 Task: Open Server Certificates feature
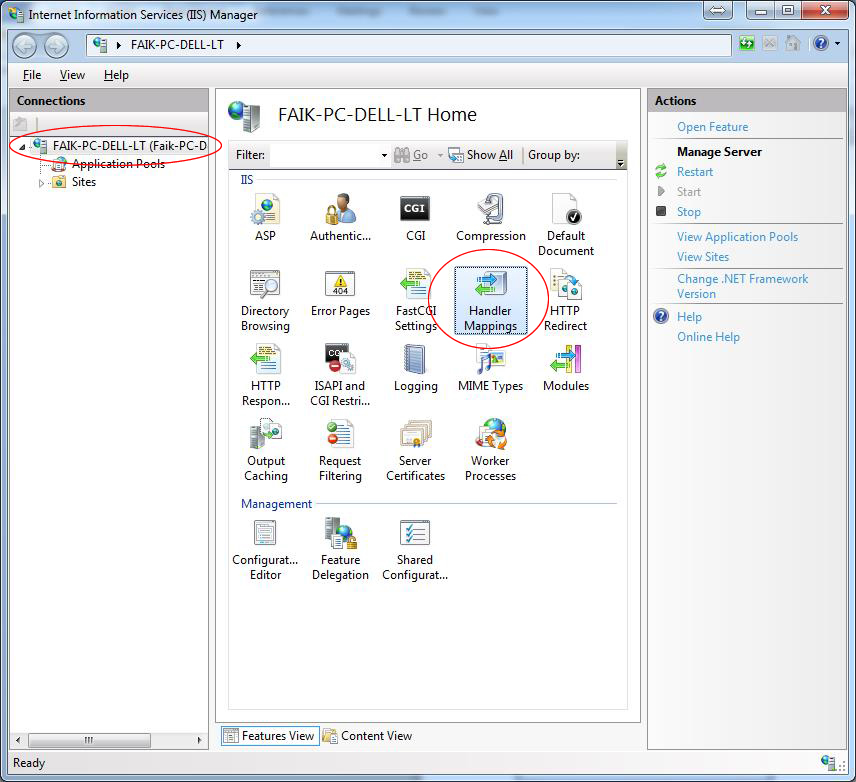click(415, 451)
